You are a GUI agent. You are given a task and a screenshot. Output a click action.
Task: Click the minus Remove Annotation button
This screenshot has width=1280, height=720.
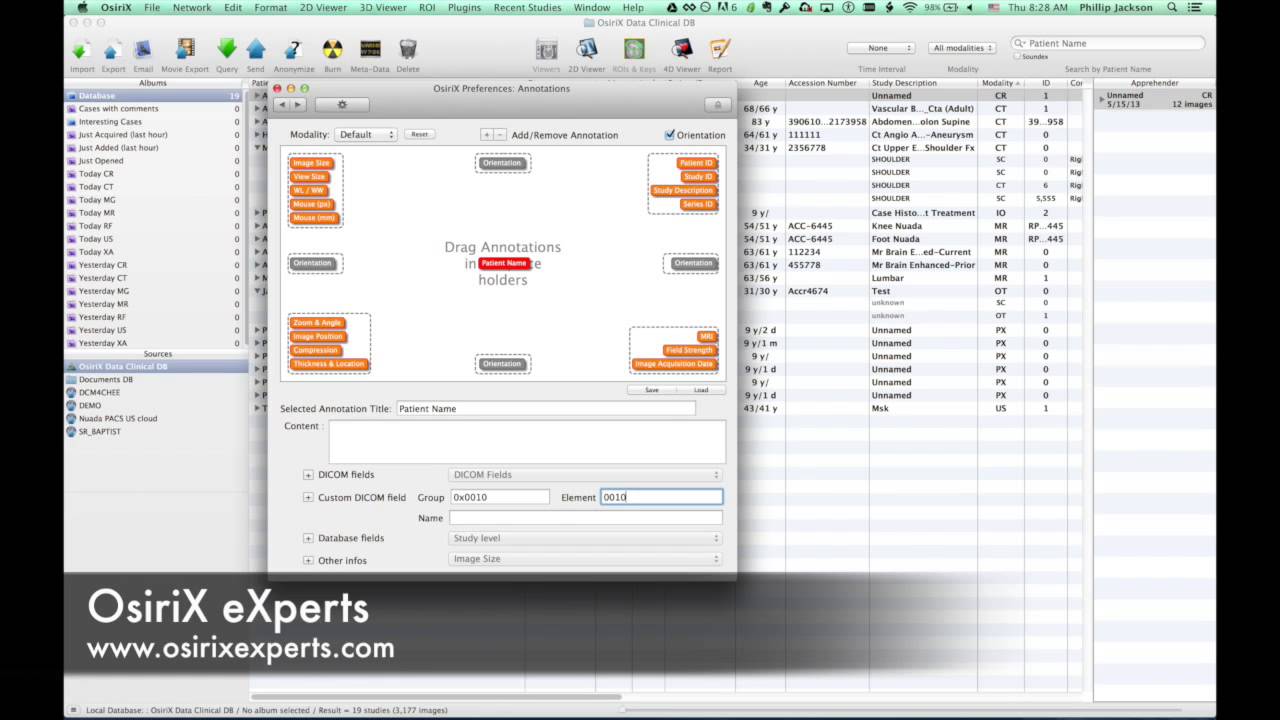click(500, 134)
